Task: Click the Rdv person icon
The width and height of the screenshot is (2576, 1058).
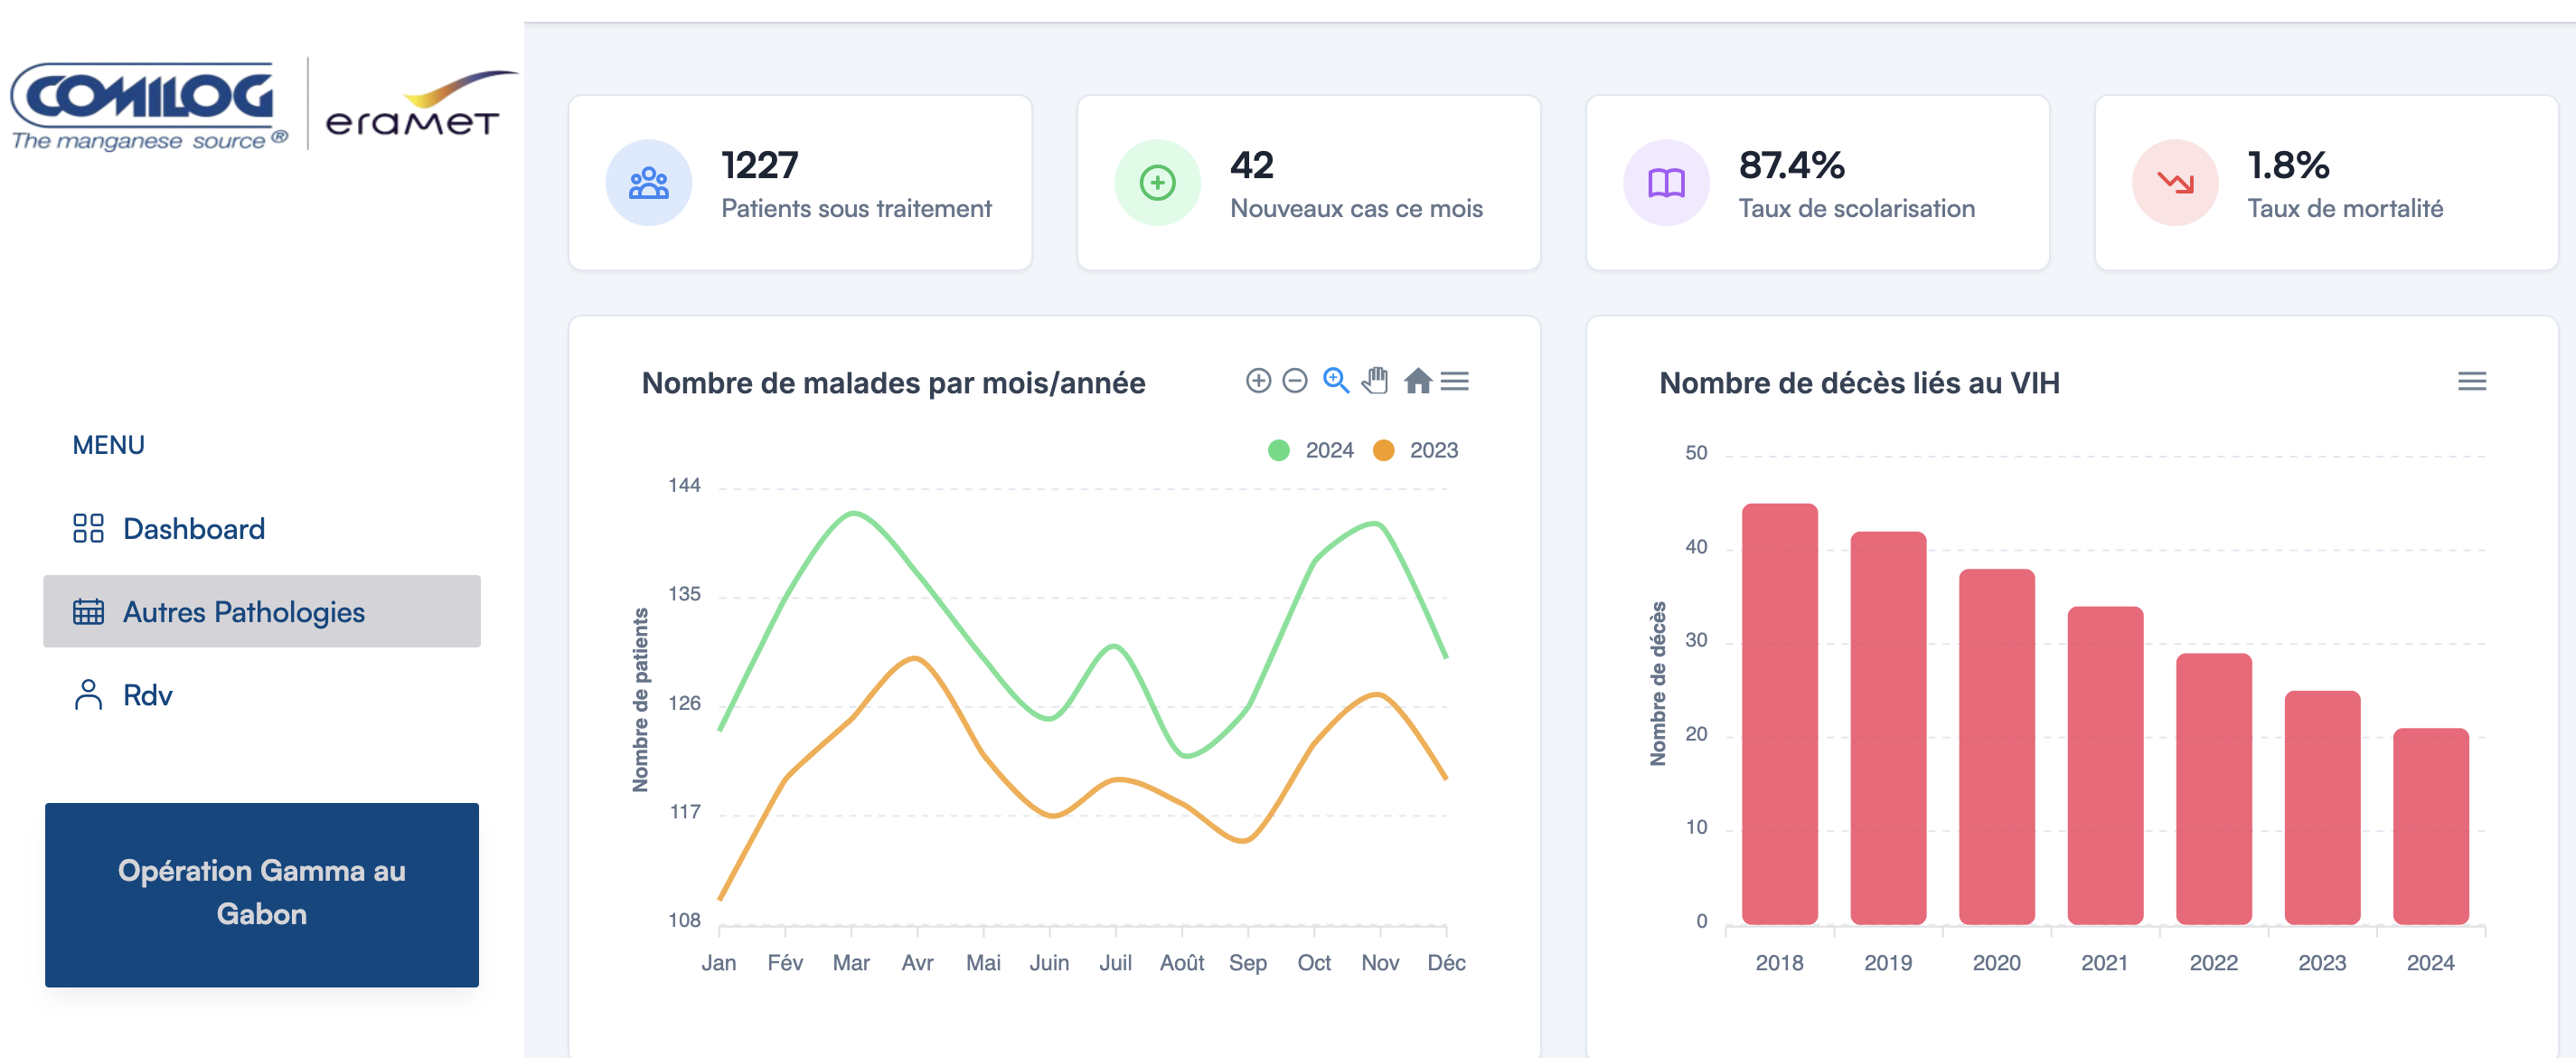Action: point(88,694)
